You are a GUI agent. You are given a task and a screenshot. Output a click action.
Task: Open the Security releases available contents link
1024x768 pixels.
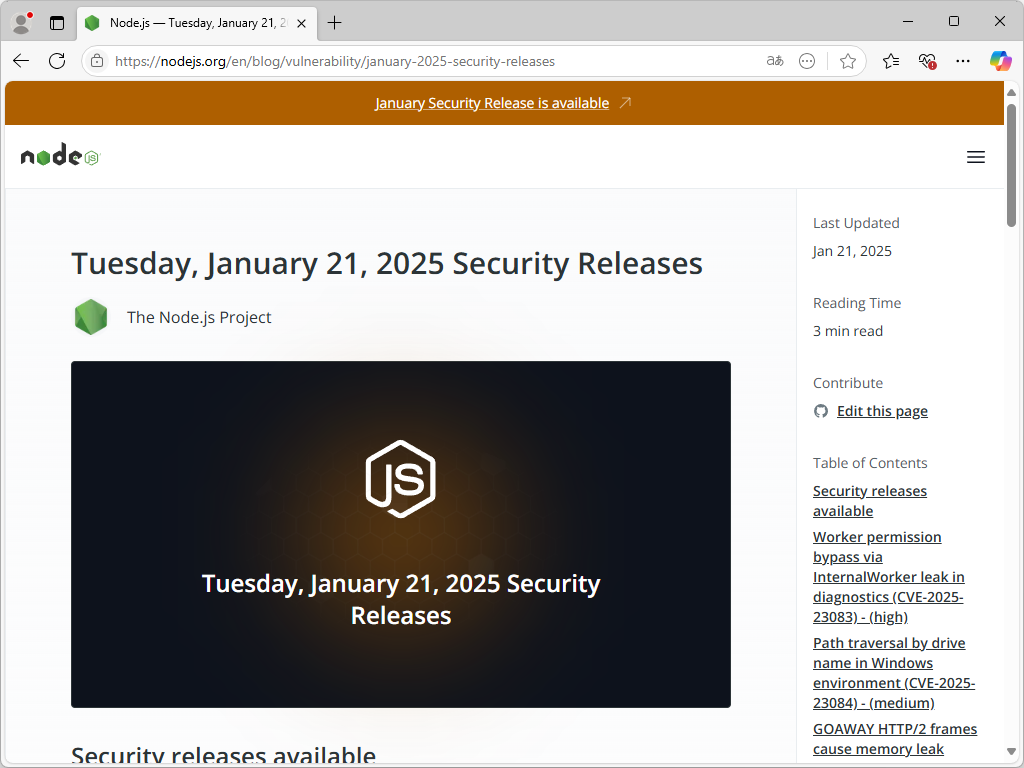coord(869,500)
